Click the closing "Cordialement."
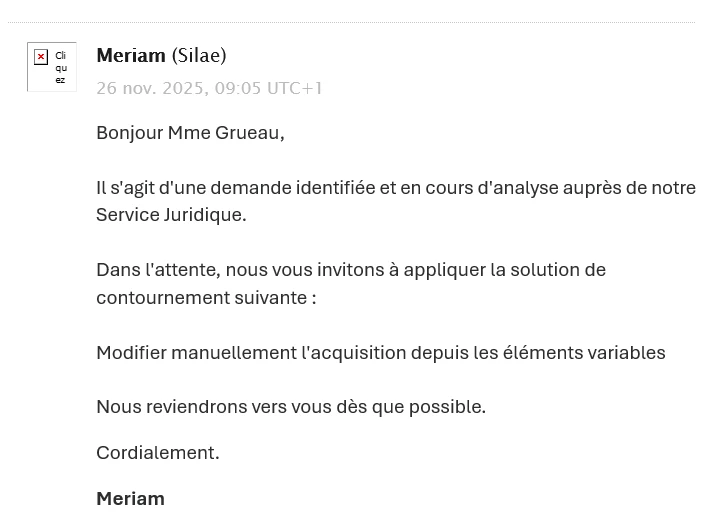Image resolution: width=721 pixels, height=527 pixels. pyautogui.click(x=158, y=453)
